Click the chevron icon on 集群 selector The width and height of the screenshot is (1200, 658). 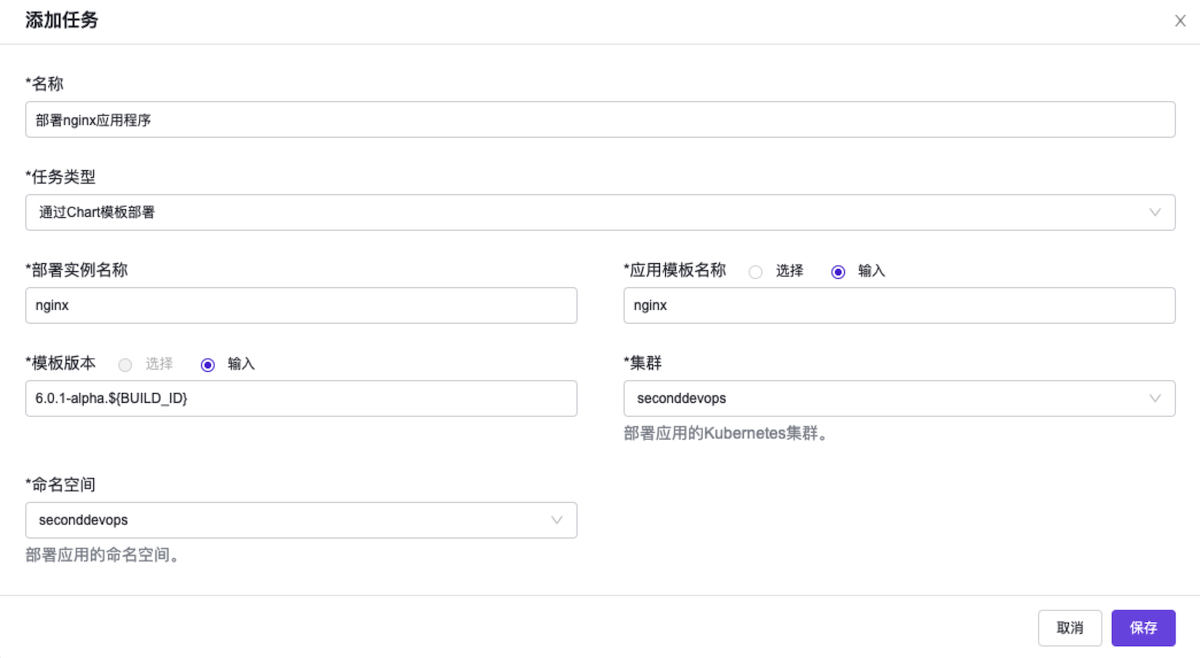point(1157,398)
